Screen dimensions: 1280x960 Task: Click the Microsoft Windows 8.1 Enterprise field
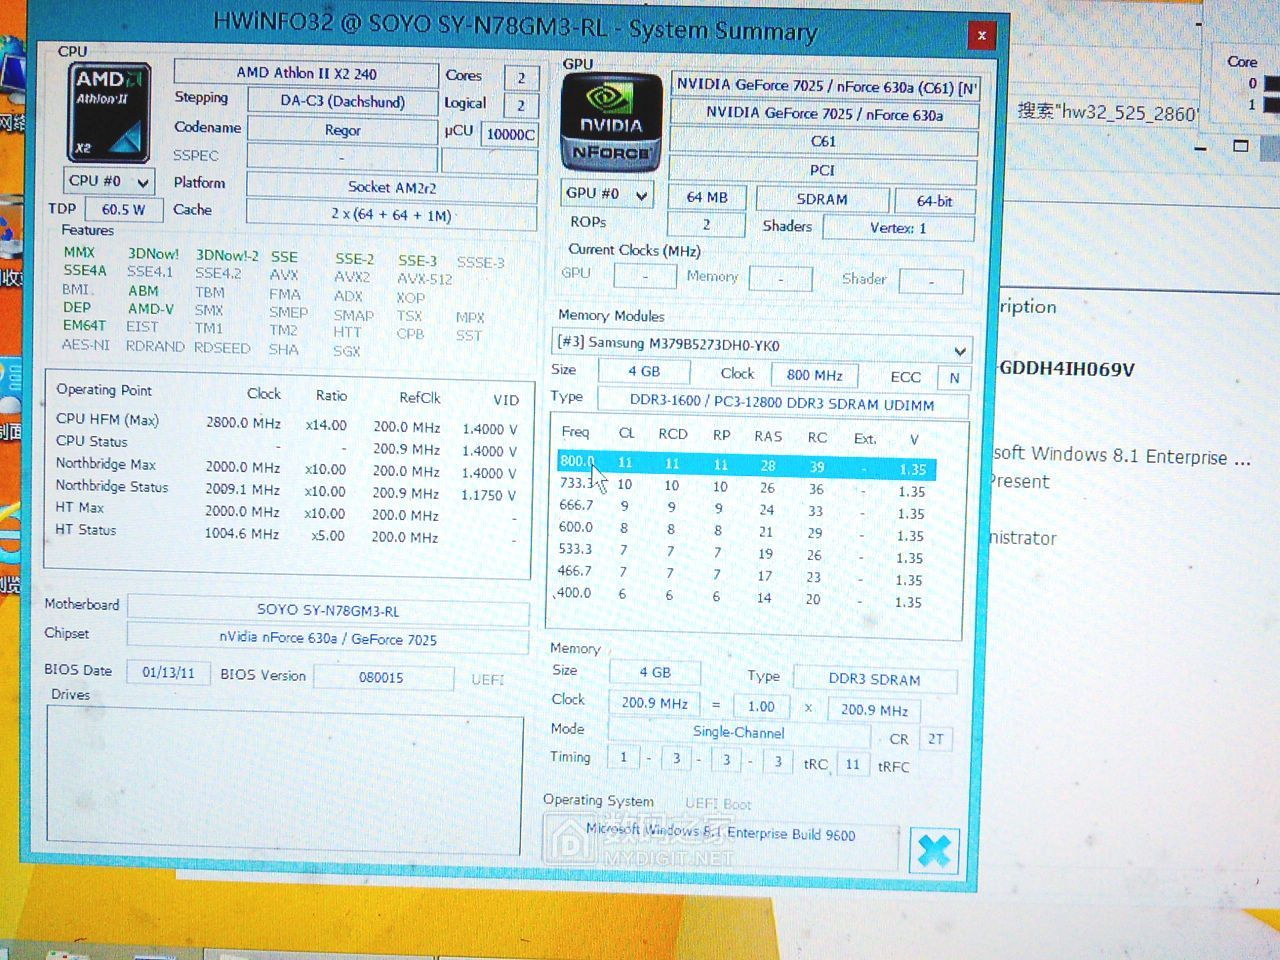720,835
